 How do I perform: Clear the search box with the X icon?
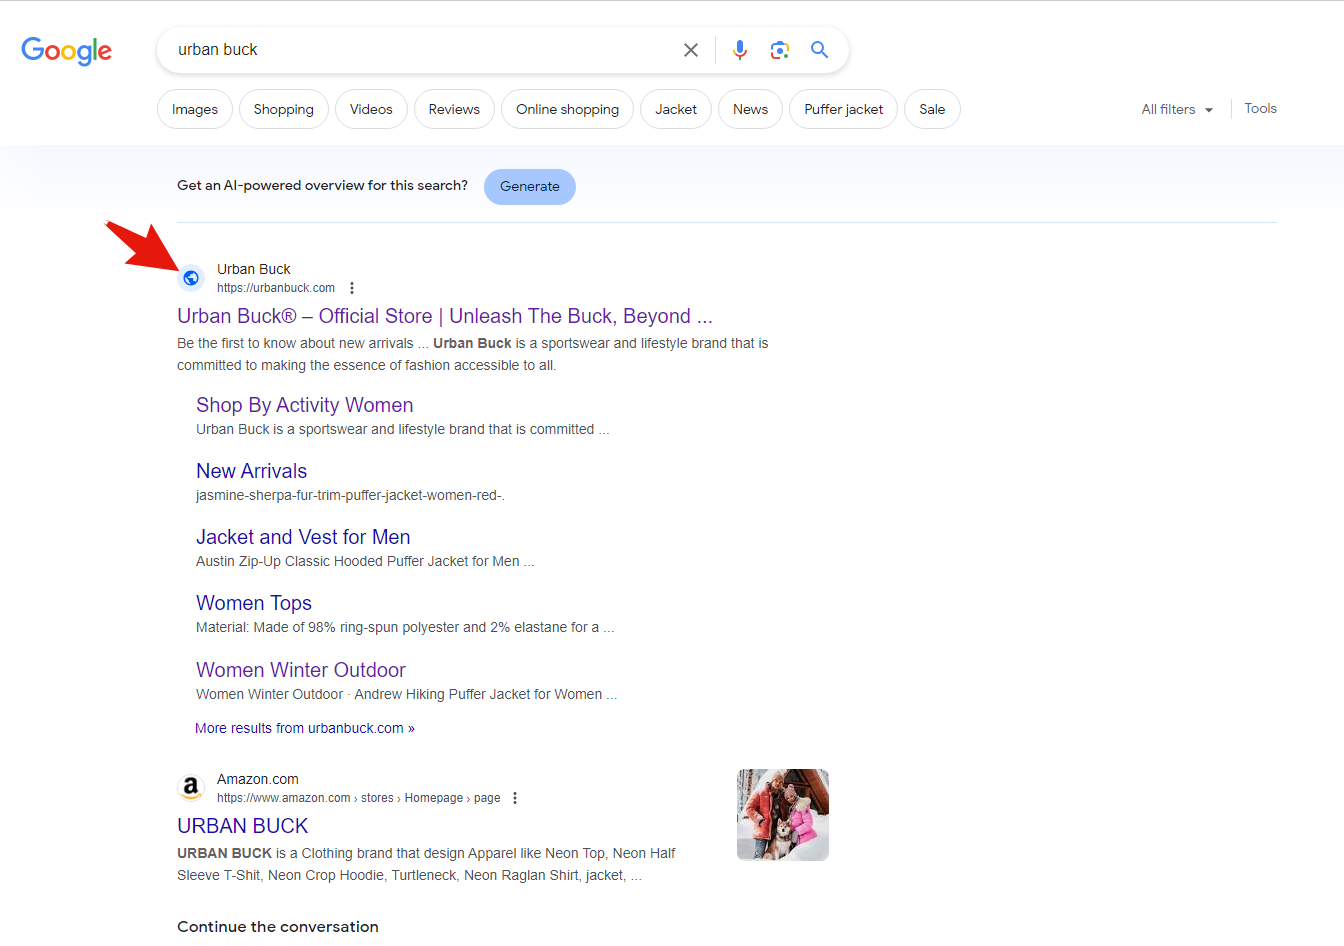pyautogui.click(x=691, y=50)
